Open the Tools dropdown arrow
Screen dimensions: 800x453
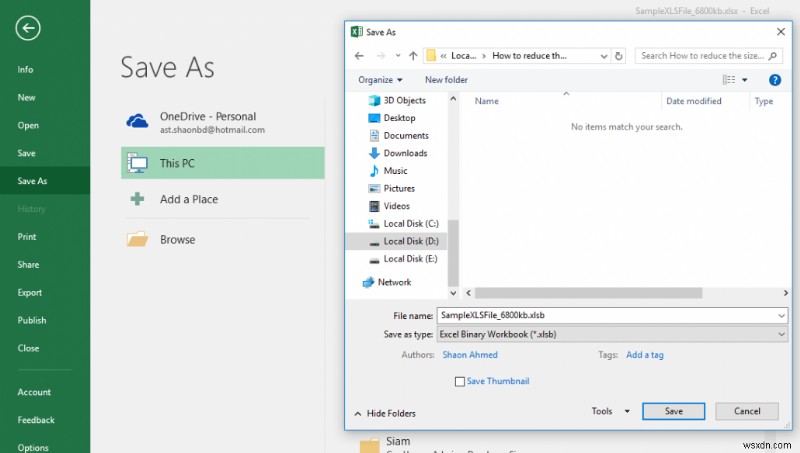point(627,411)
